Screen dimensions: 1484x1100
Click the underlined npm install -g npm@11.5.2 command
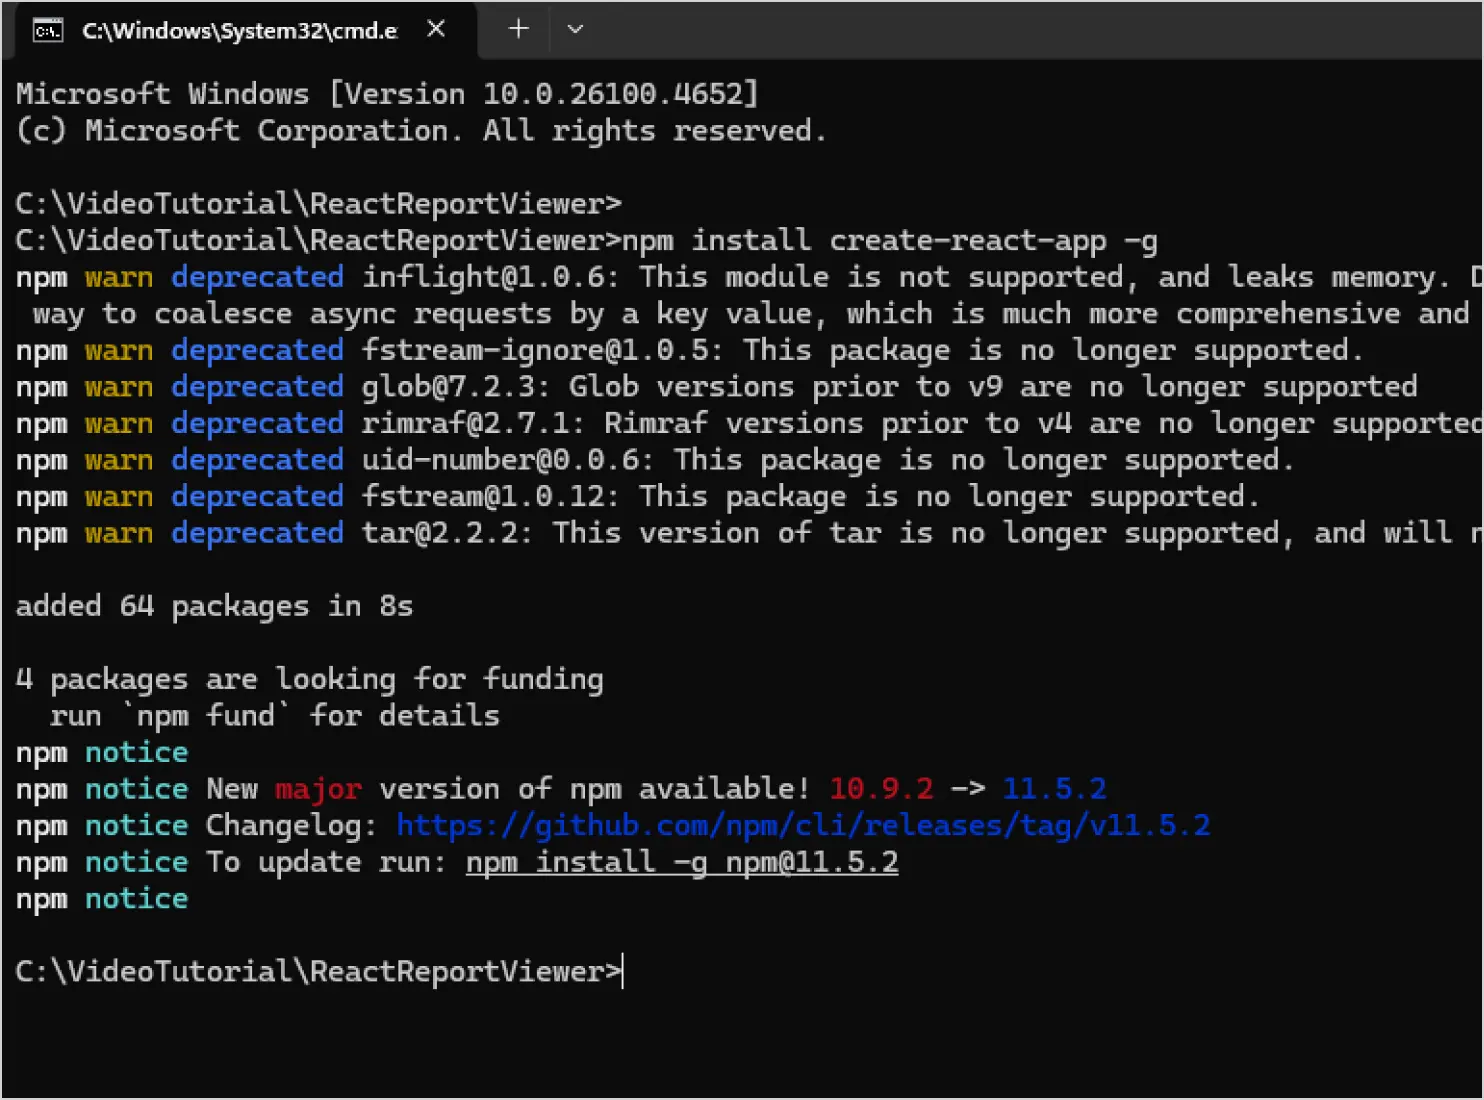click(681, 861)
